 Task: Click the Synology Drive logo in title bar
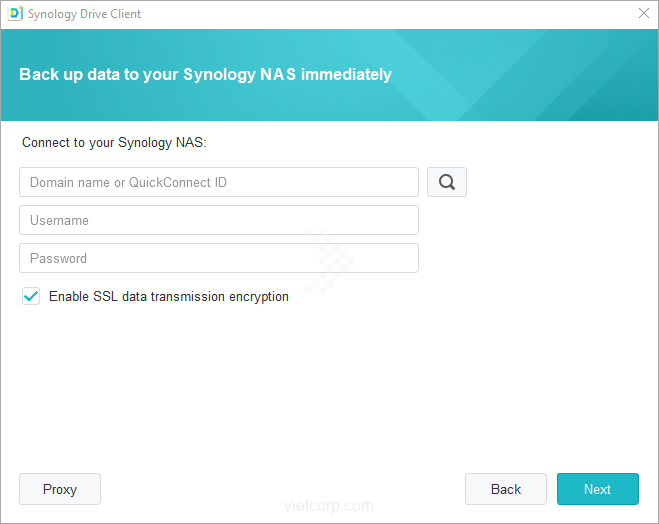[15, 14]
